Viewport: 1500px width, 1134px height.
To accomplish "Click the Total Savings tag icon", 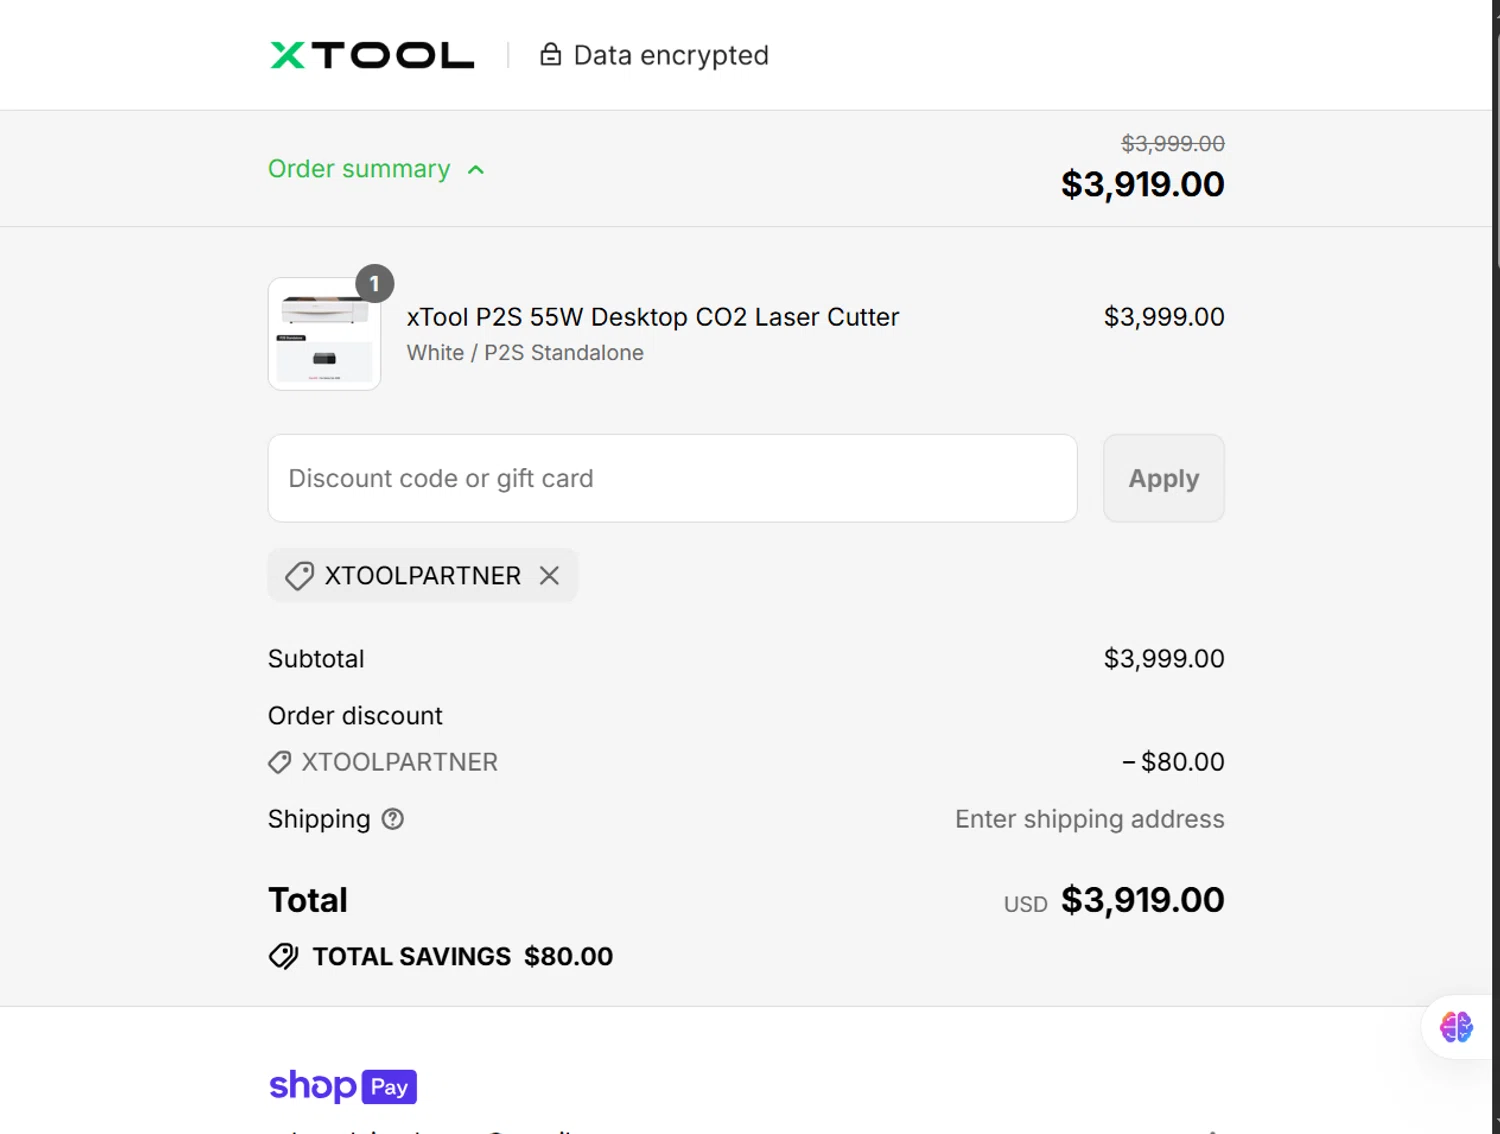I will [284, 957].
